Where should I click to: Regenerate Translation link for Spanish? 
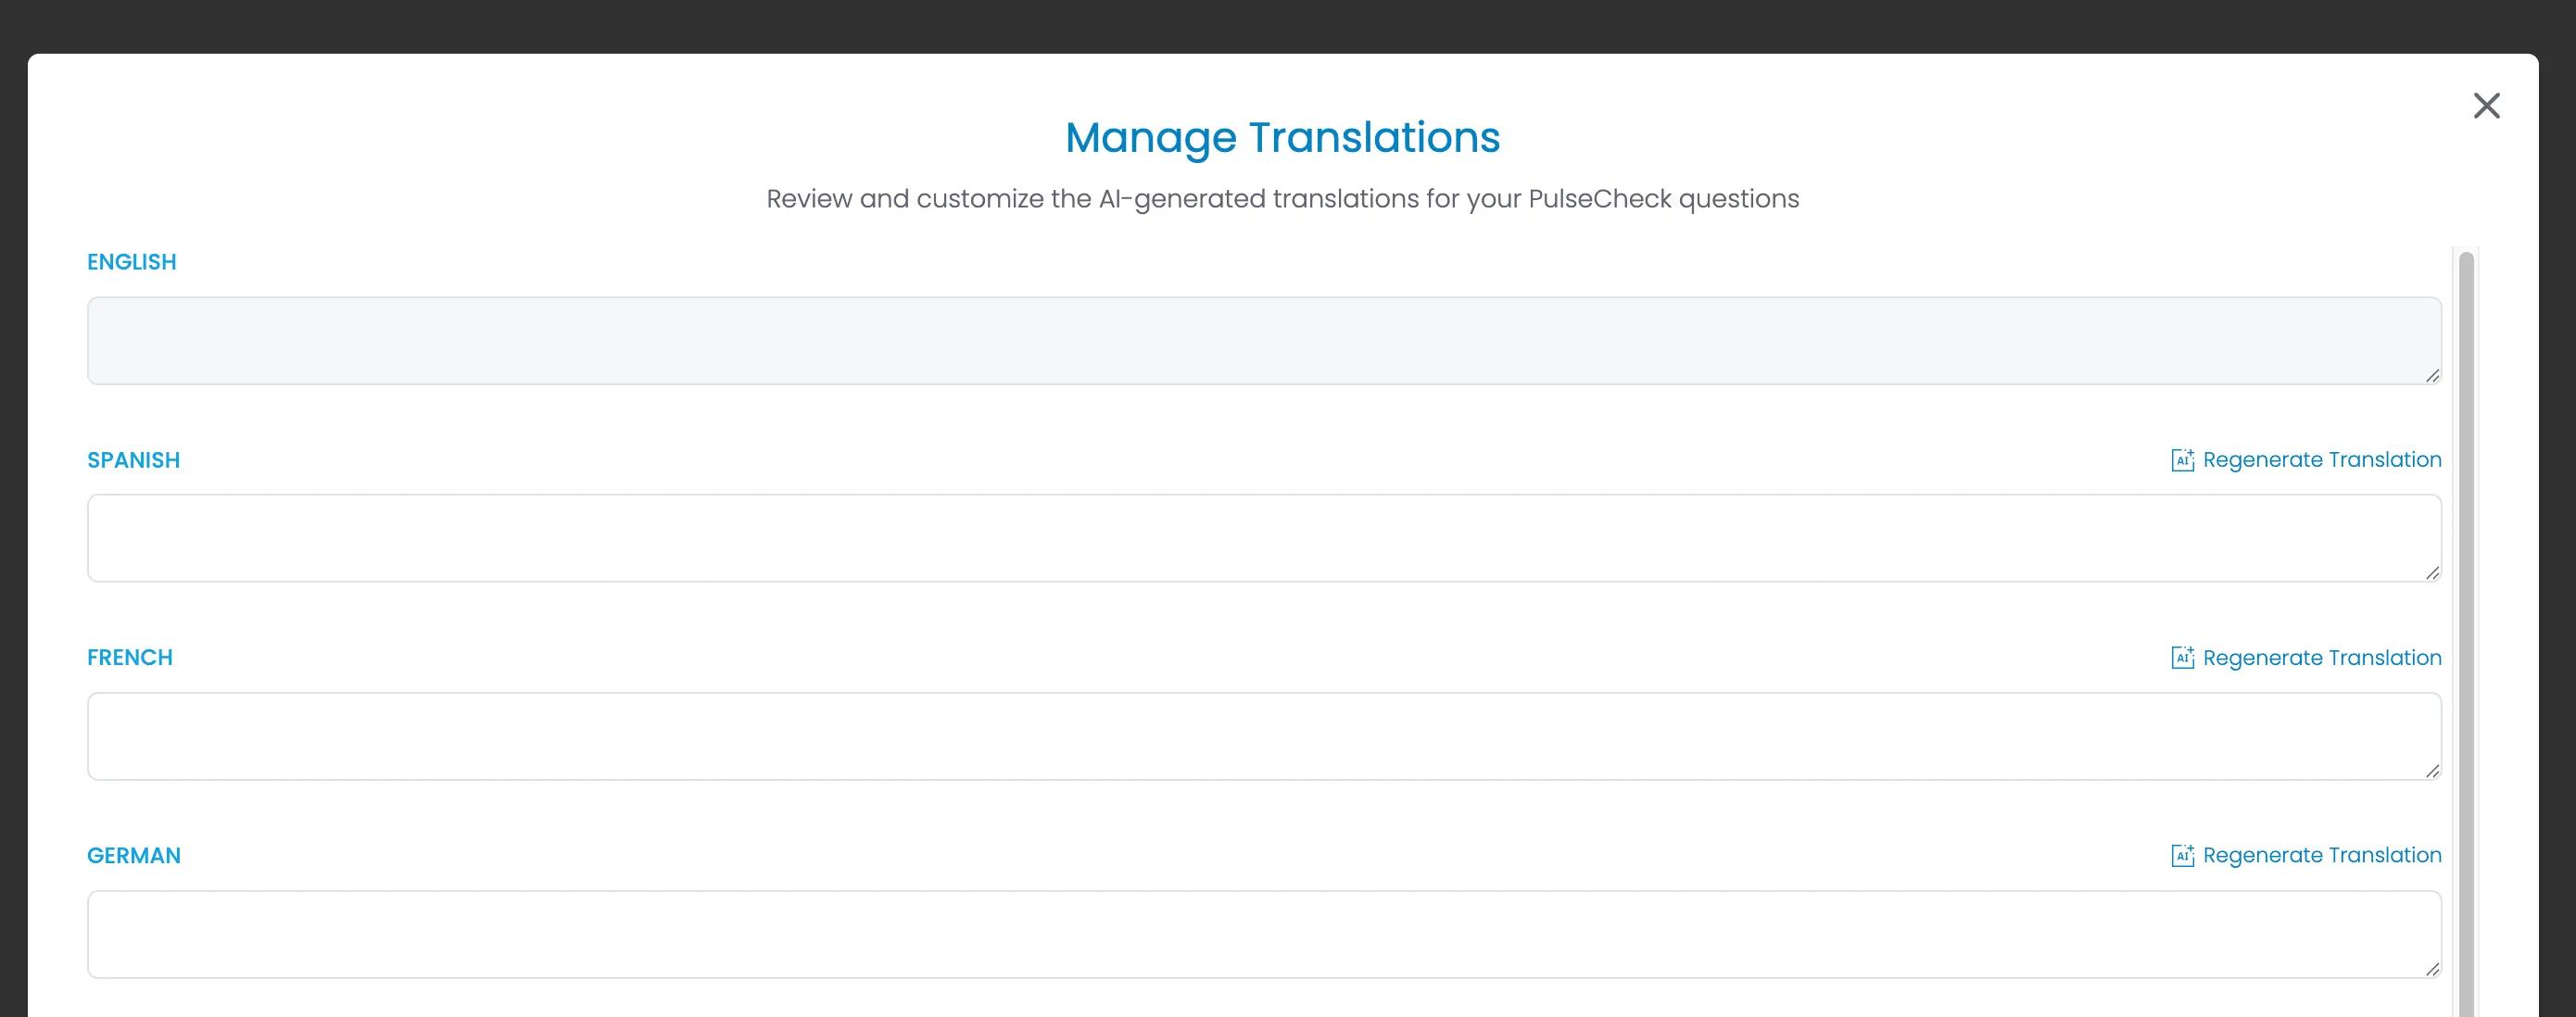point(2321,460)
